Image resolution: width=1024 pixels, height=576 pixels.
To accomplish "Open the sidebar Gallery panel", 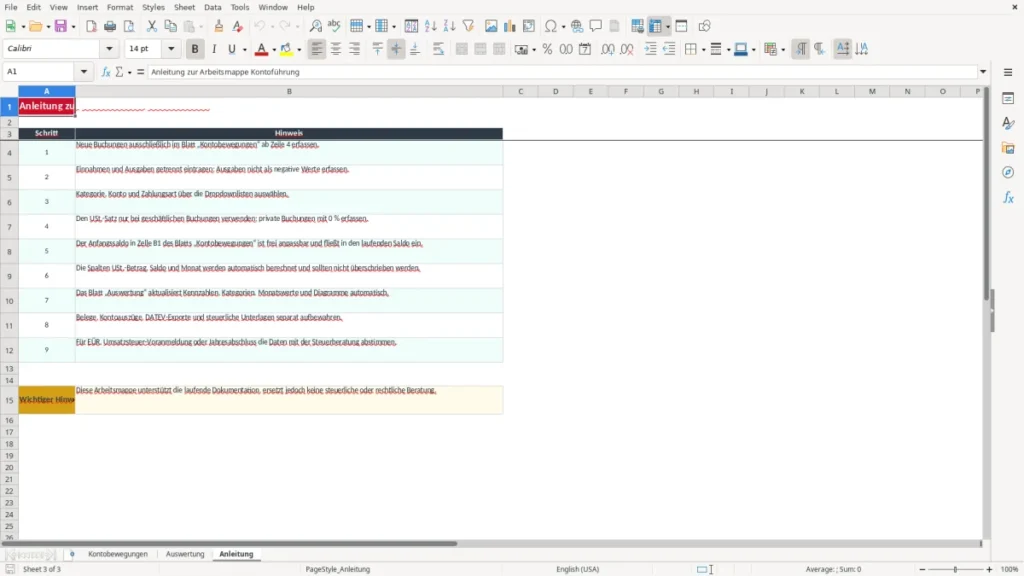I will [x=1008, y=148].
